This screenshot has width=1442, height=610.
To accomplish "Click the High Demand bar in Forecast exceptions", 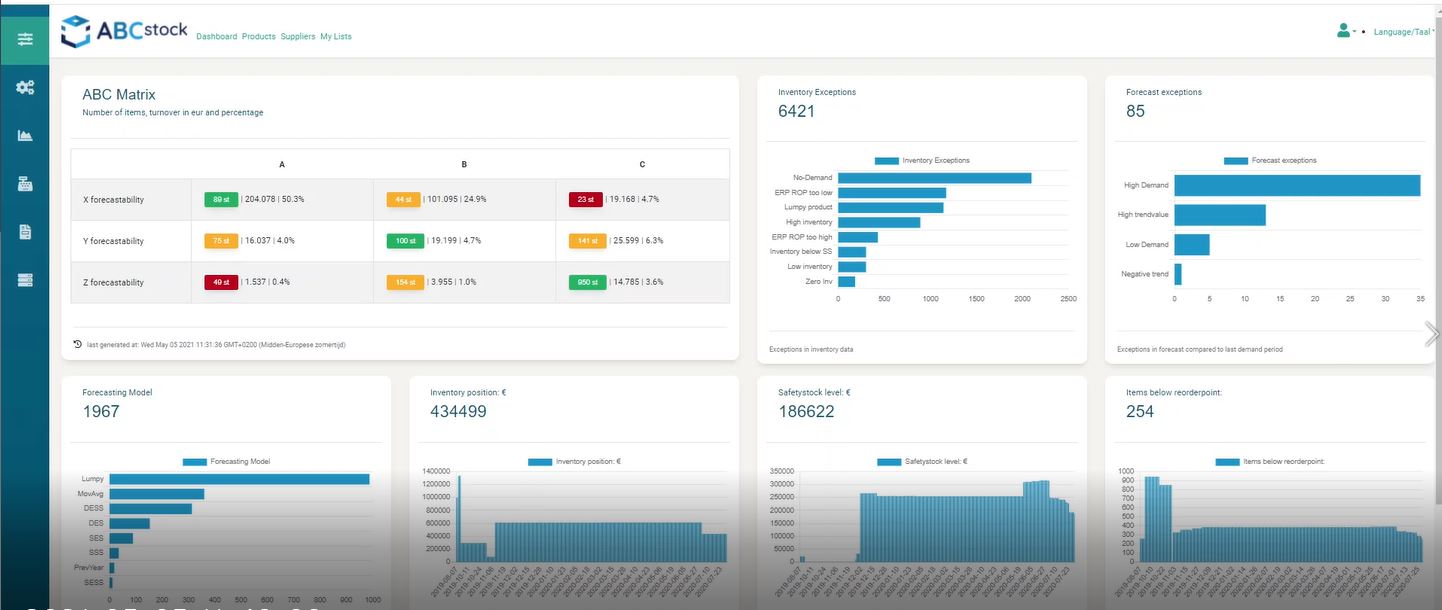I will 1296,185.
